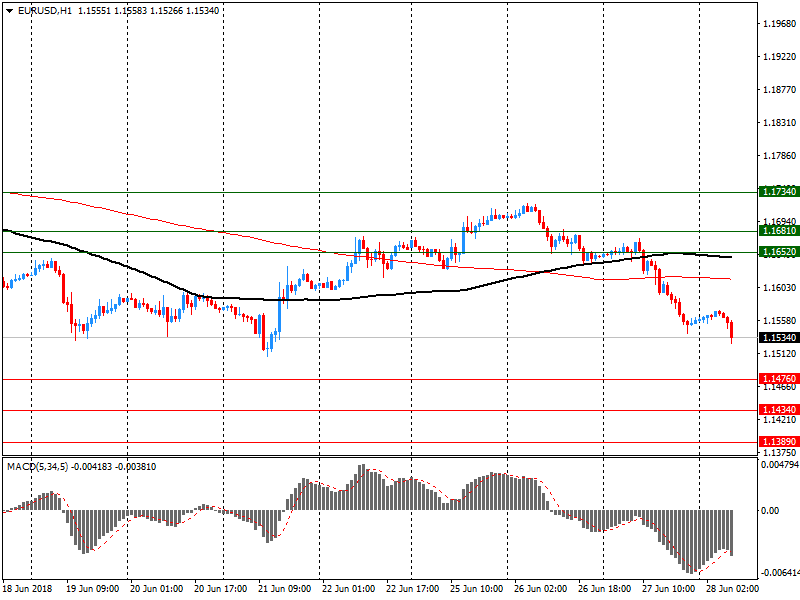Select the red 1.14340 support level tag
This screenshot has height=600, width=800.
click(x=778, y=410)
